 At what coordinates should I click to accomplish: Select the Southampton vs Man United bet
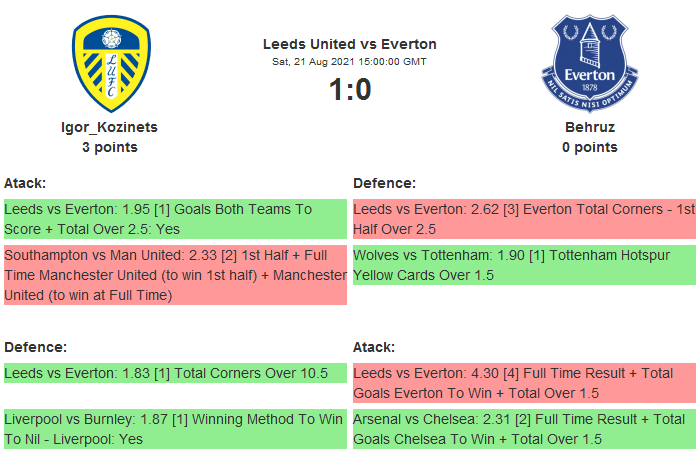point(175,275)
